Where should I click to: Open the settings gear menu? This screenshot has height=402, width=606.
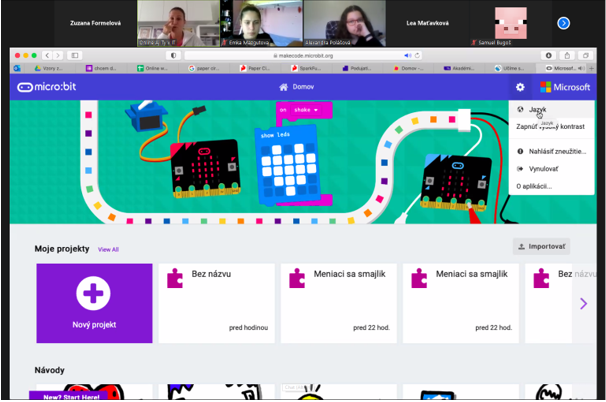(x=520, y=87)
